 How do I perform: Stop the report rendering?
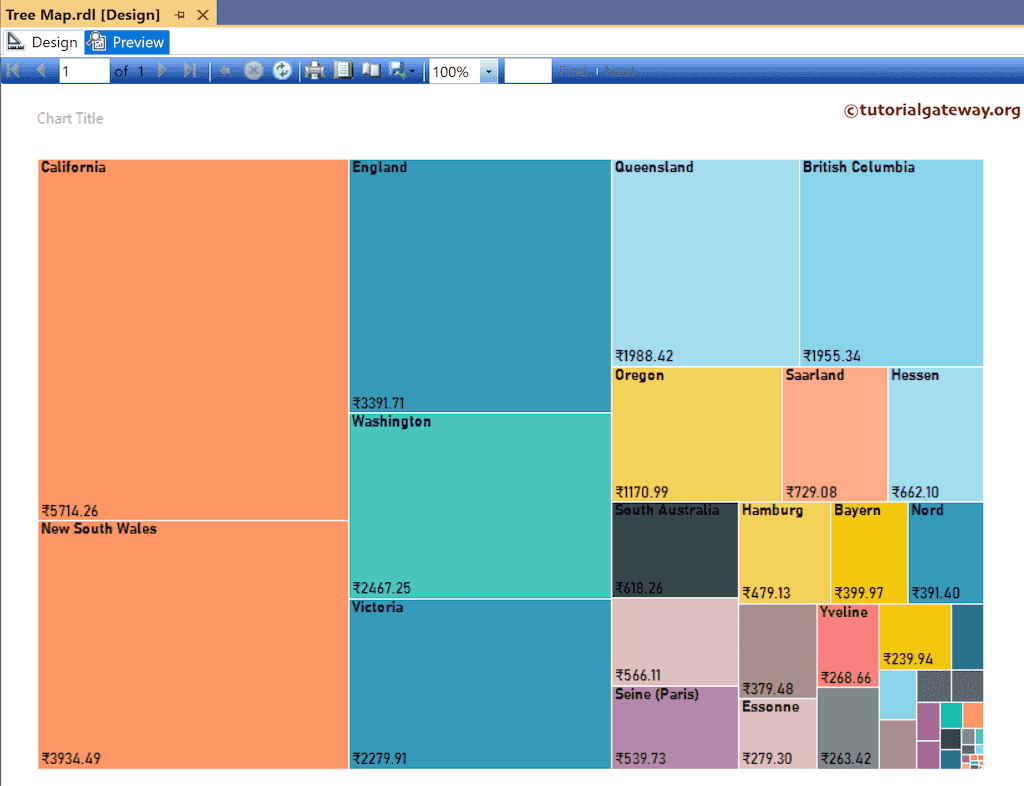click(x=253, y=70)
